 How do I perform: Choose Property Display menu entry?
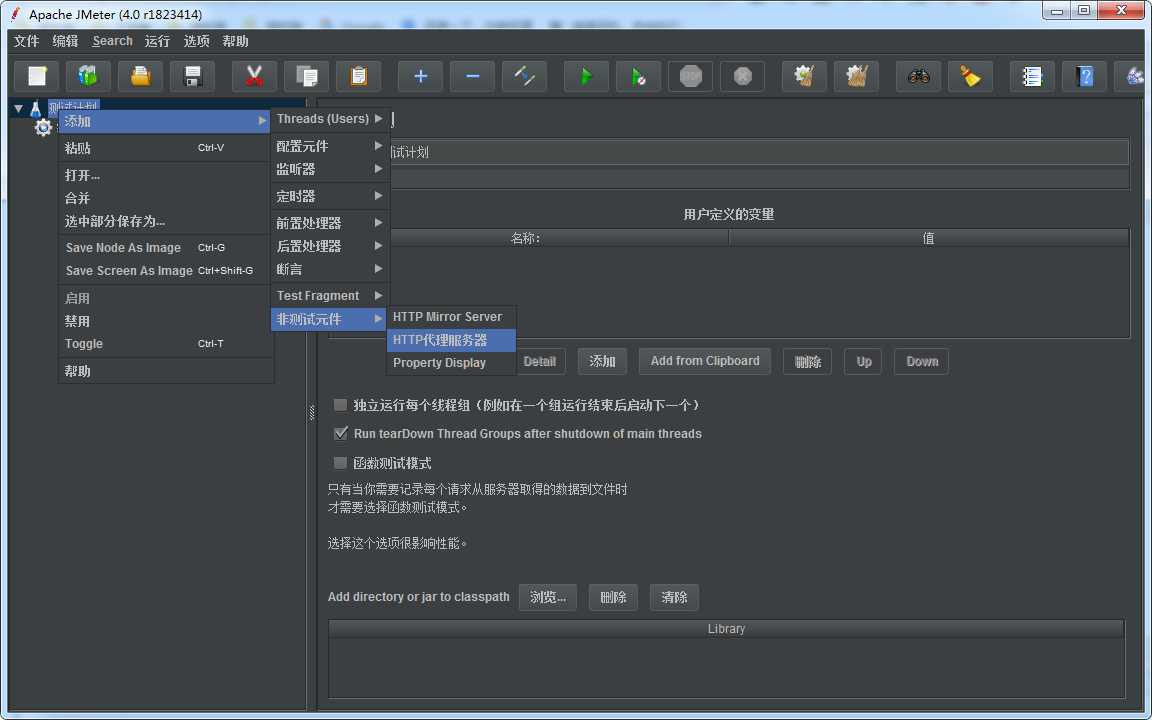tap(451, 363)
